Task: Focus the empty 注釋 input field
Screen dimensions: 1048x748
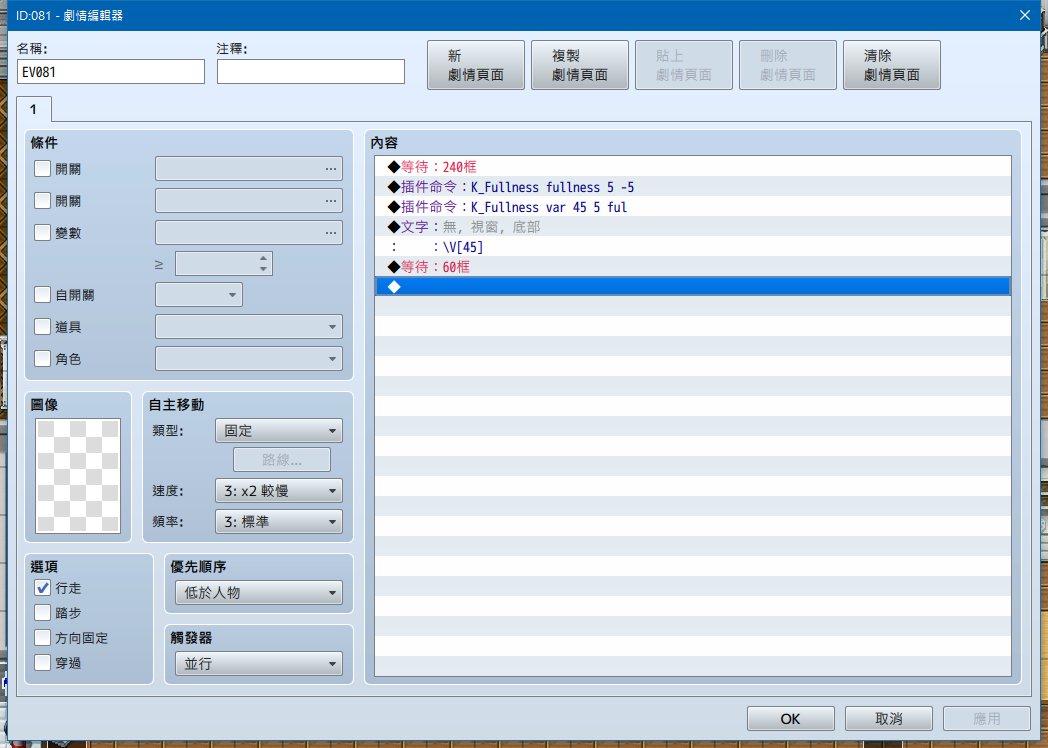Action: (311, 72)
